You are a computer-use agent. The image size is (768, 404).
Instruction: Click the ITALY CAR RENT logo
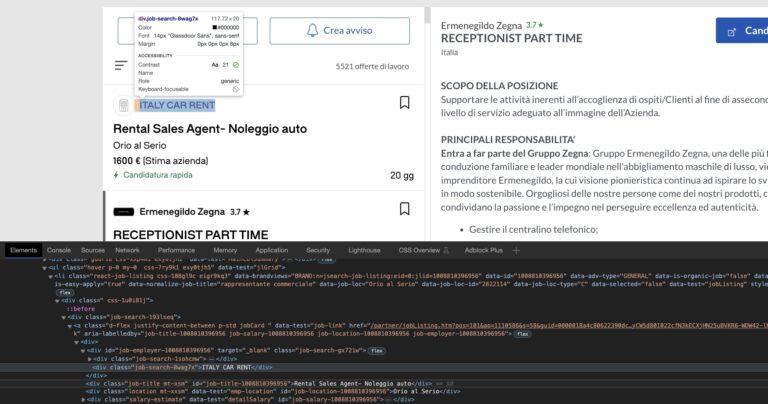tap(124, 104)
